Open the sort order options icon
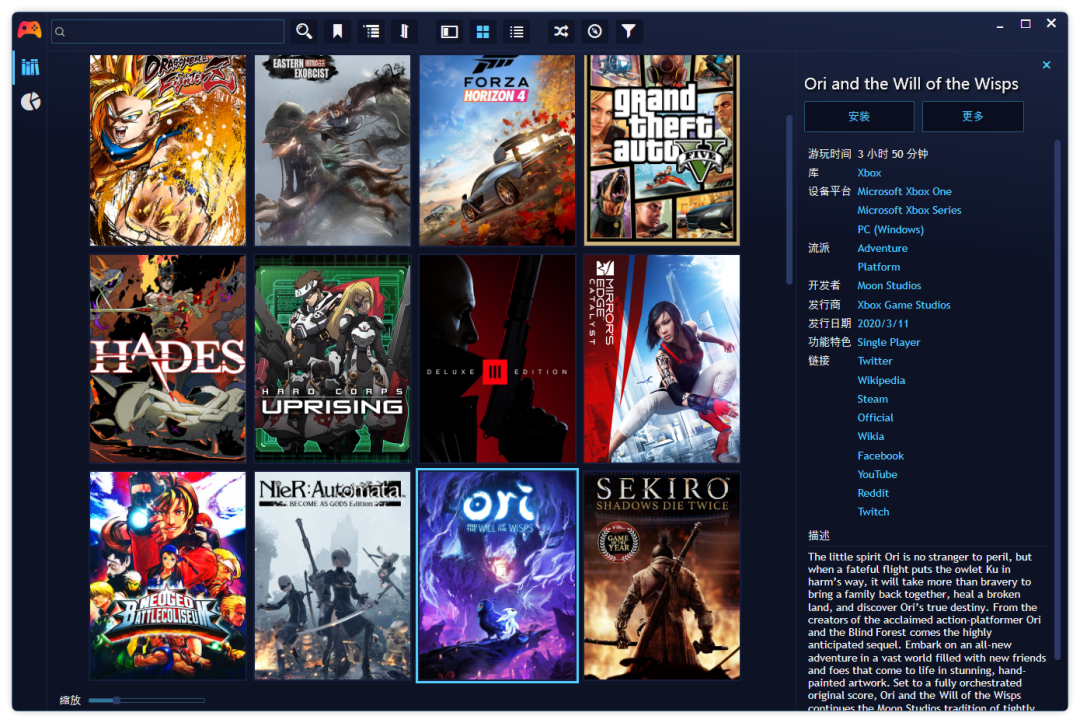Image resolution: width=1080 pixels, height=723 pixels. tap(405, 31)
